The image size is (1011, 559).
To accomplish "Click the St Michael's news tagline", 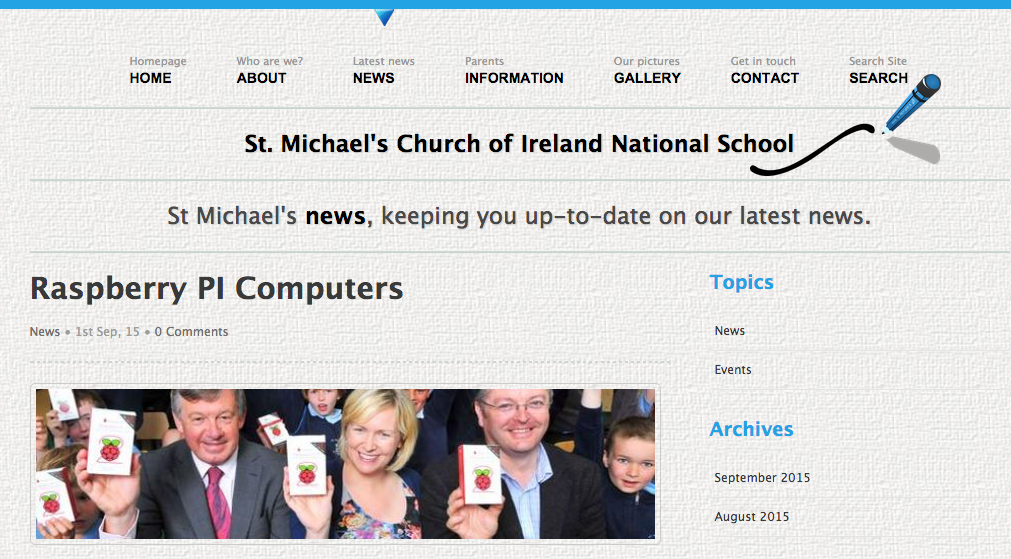I will (518, 216).
